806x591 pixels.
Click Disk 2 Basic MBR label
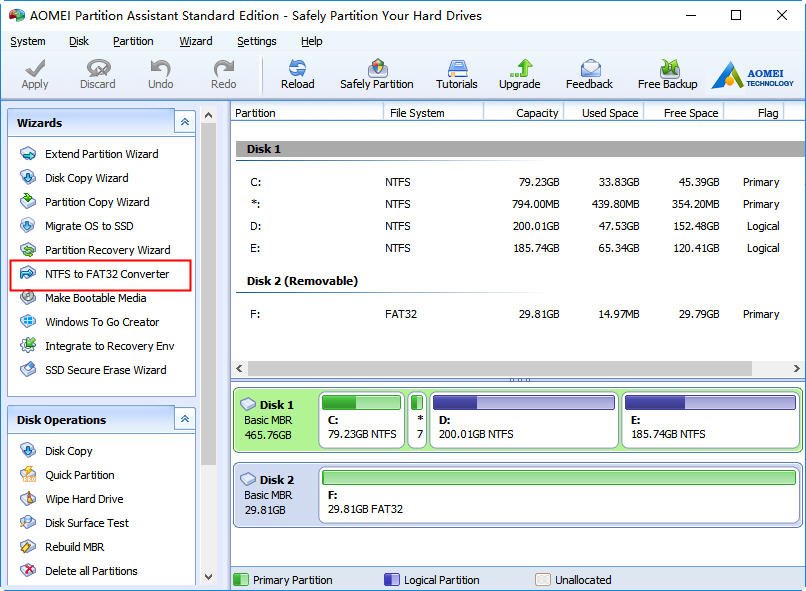[268, 495]
